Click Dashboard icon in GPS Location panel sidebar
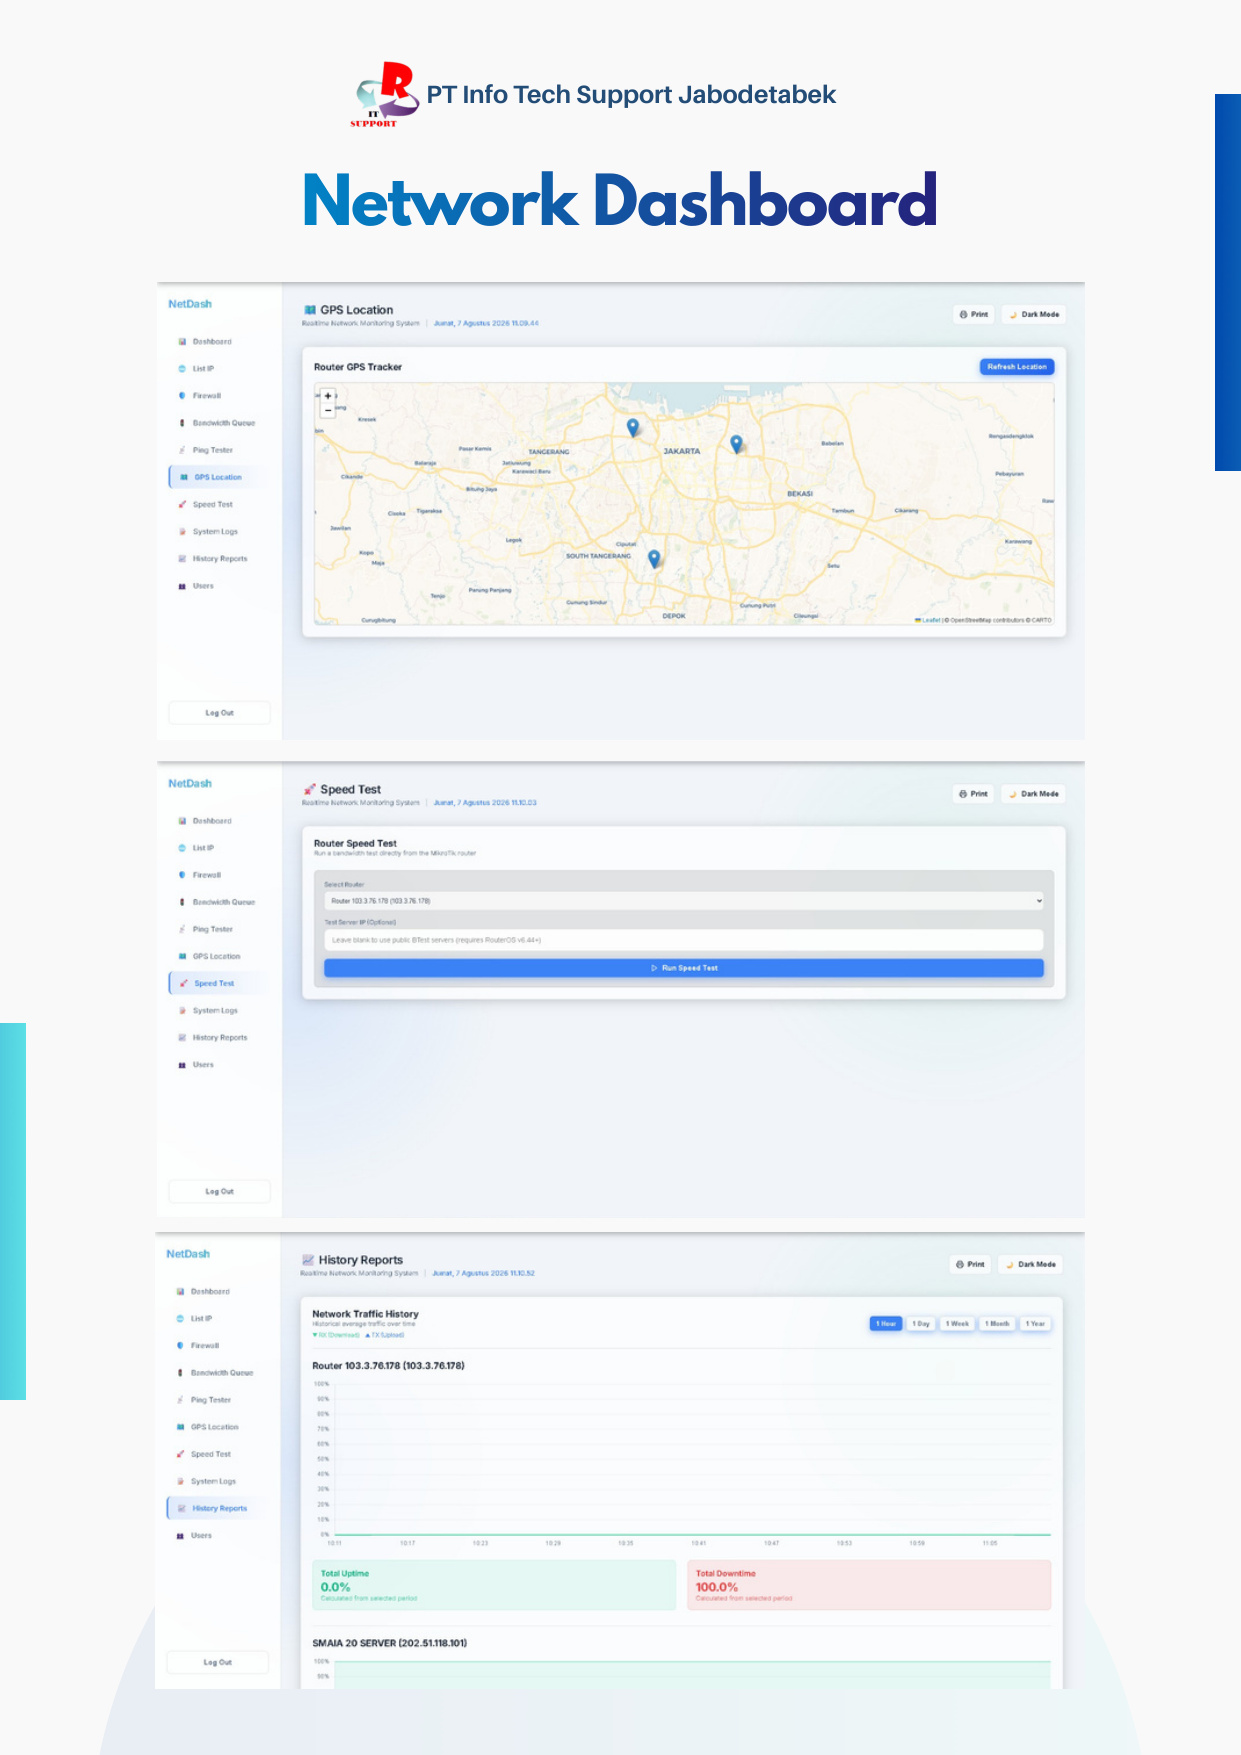The height and width of the screenshot is (1755, 1241). pyautogui.click(x=182, y=342)
